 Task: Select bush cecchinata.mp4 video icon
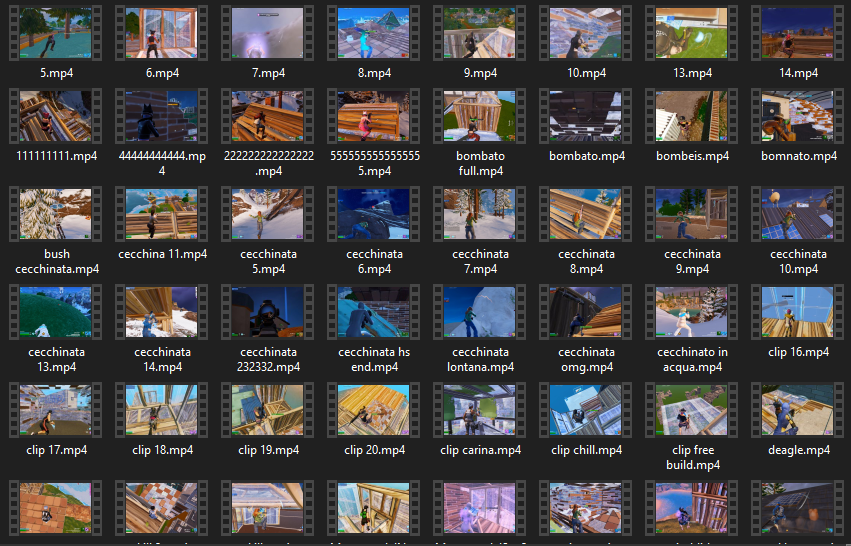pyautogui.click(x=55, y=214)
